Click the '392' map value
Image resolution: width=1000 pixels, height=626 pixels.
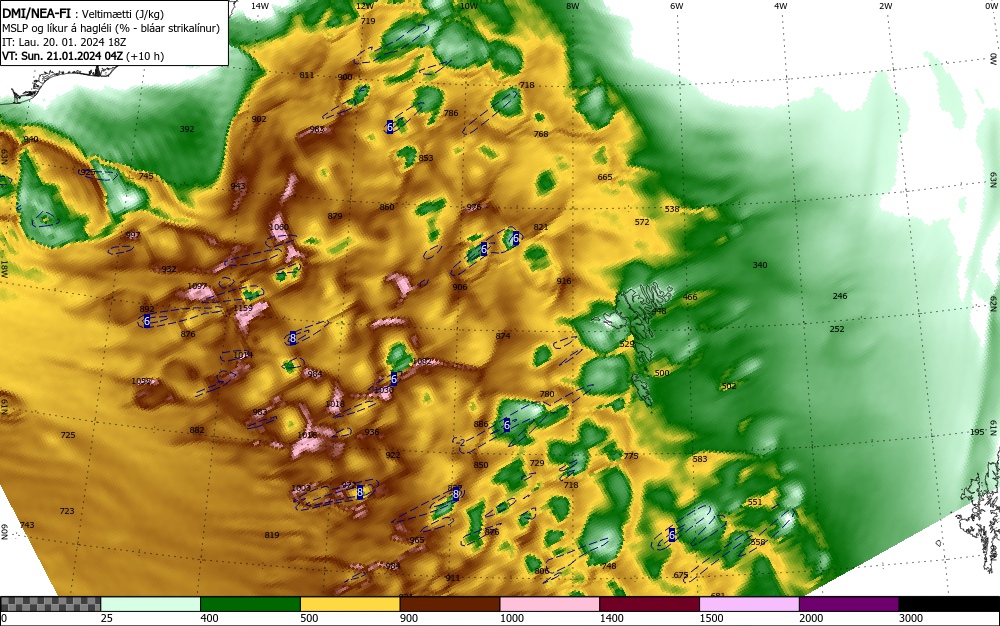pos(187,129)
